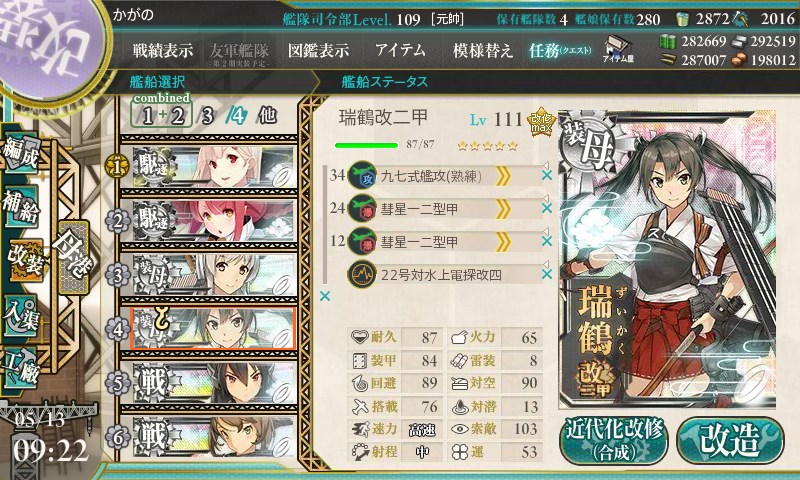Image resolution: width=800 pixels, height=480 pixels.
Task: Remove all equipment with bottom-left X
Action: (x=324, y=296)
